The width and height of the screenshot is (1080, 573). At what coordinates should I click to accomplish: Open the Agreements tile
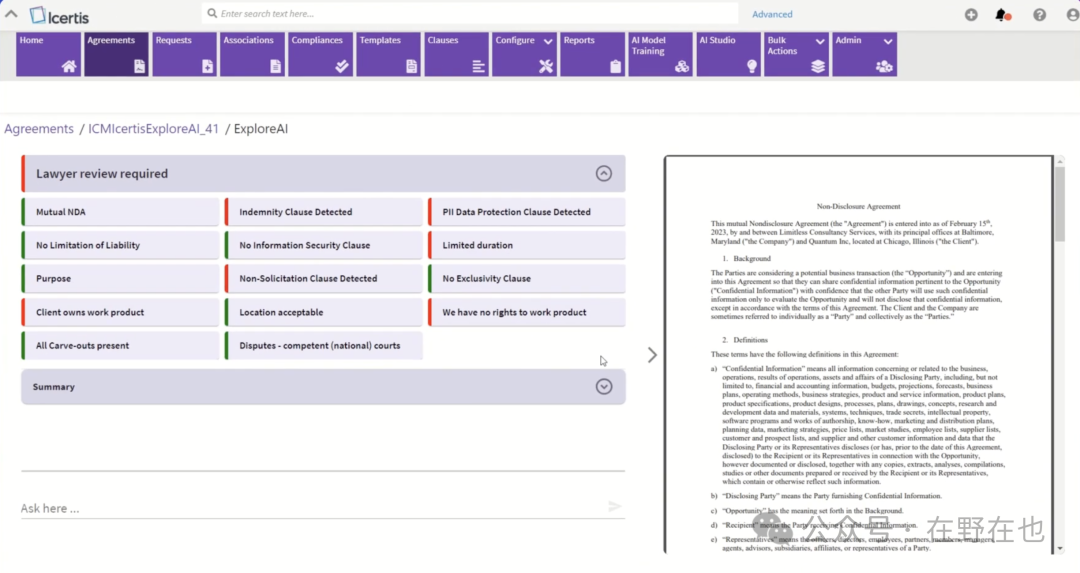pyautogui.click(x=116, y=54)
